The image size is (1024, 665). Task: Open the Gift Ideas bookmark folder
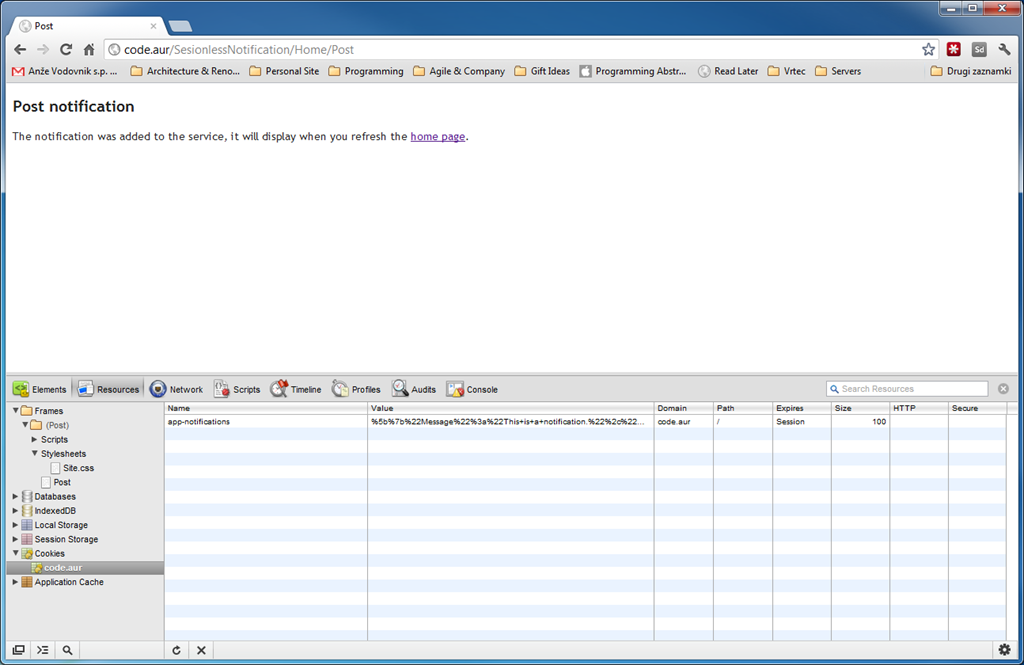point(542,71)
